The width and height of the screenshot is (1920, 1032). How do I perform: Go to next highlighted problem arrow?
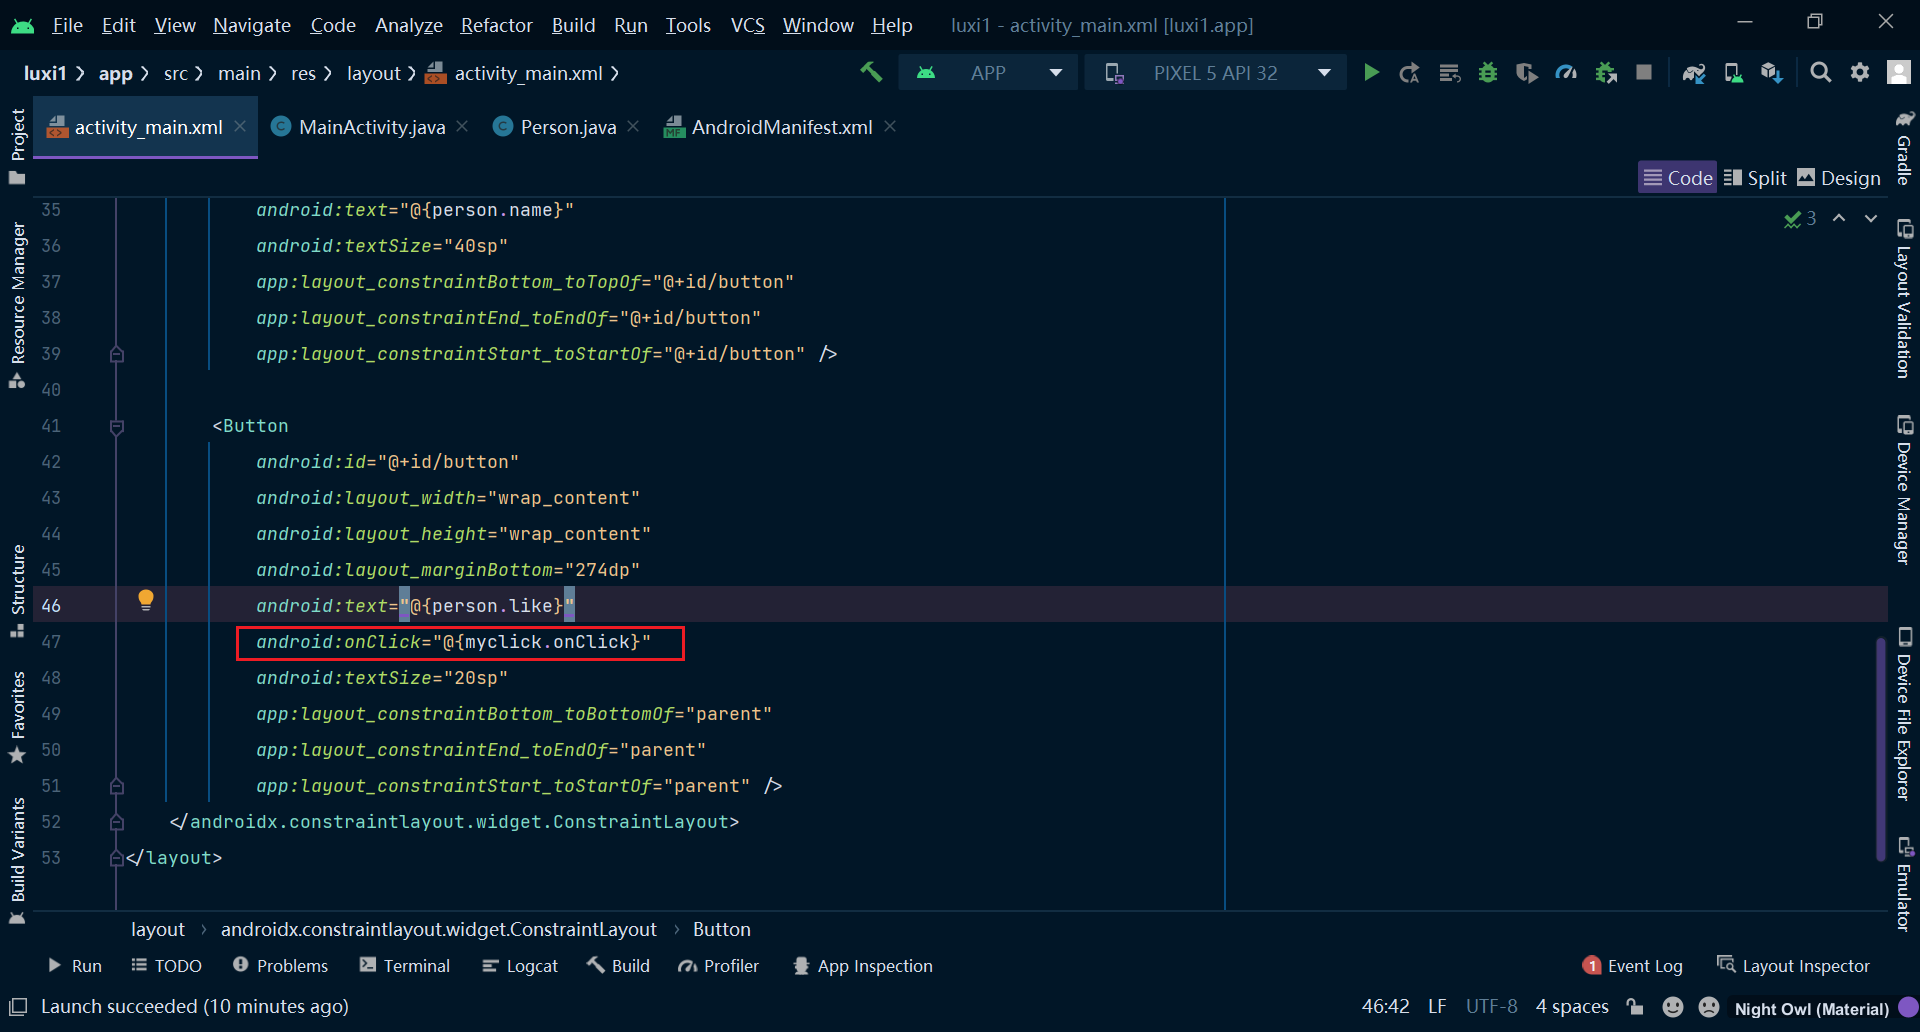(1871, 218)
